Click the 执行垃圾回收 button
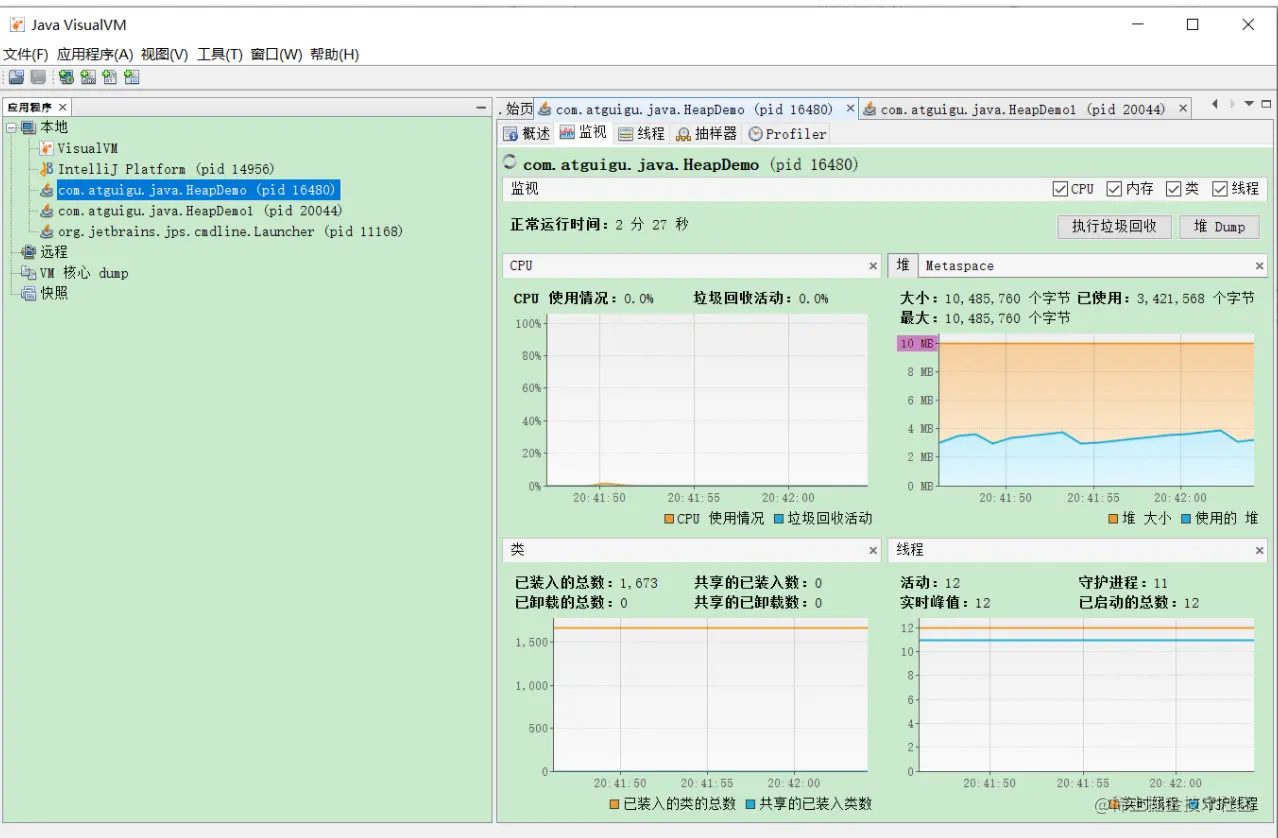The image size is (1278, 838). 1114,226
